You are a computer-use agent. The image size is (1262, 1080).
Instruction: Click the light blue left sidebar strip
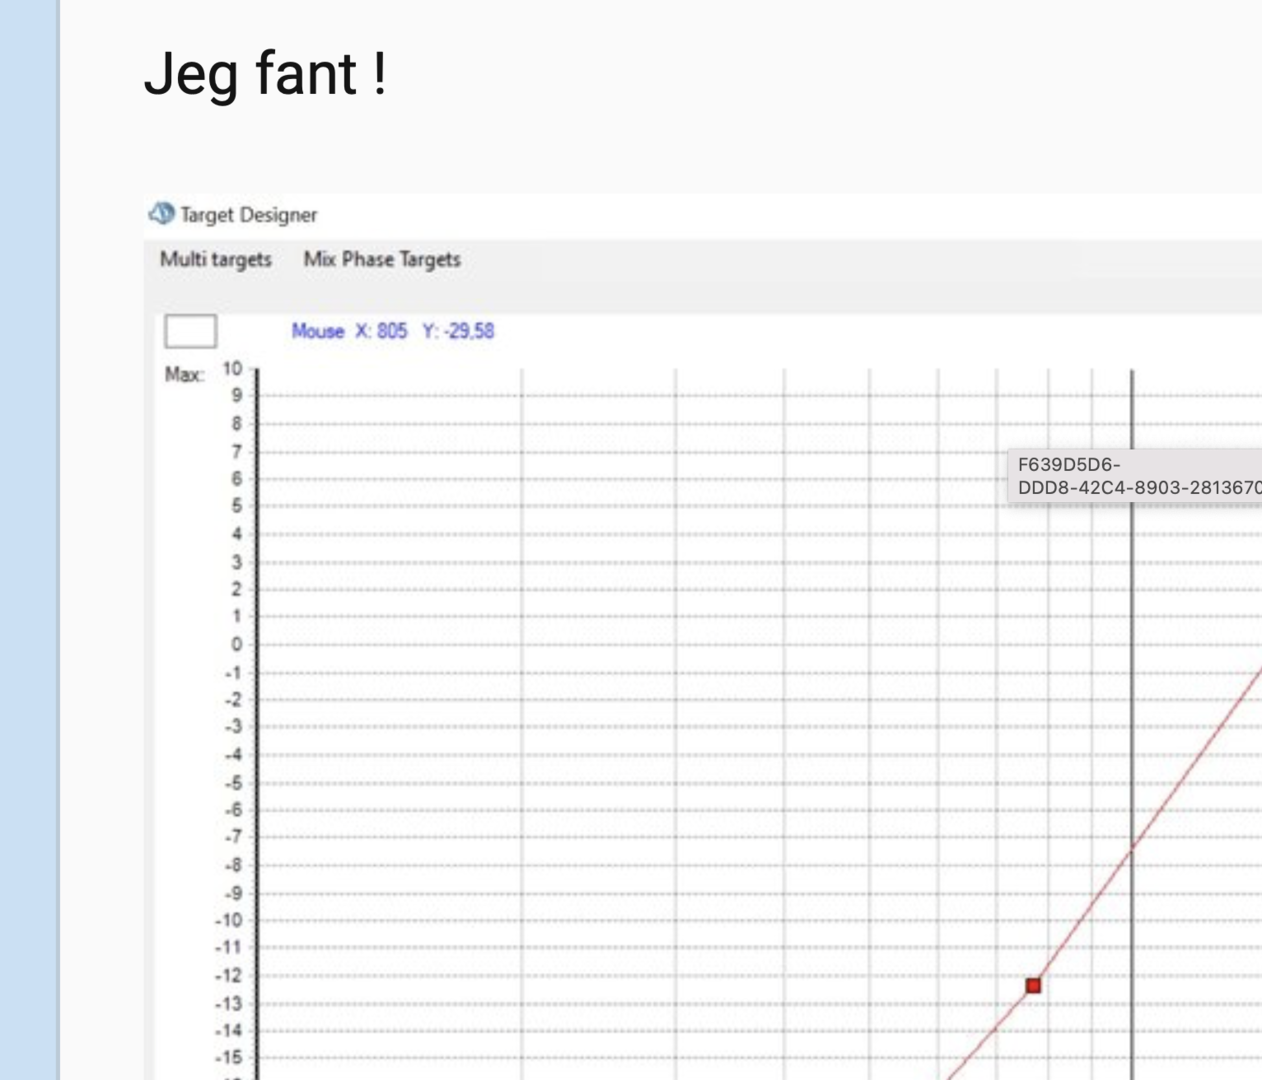(29, 540)
